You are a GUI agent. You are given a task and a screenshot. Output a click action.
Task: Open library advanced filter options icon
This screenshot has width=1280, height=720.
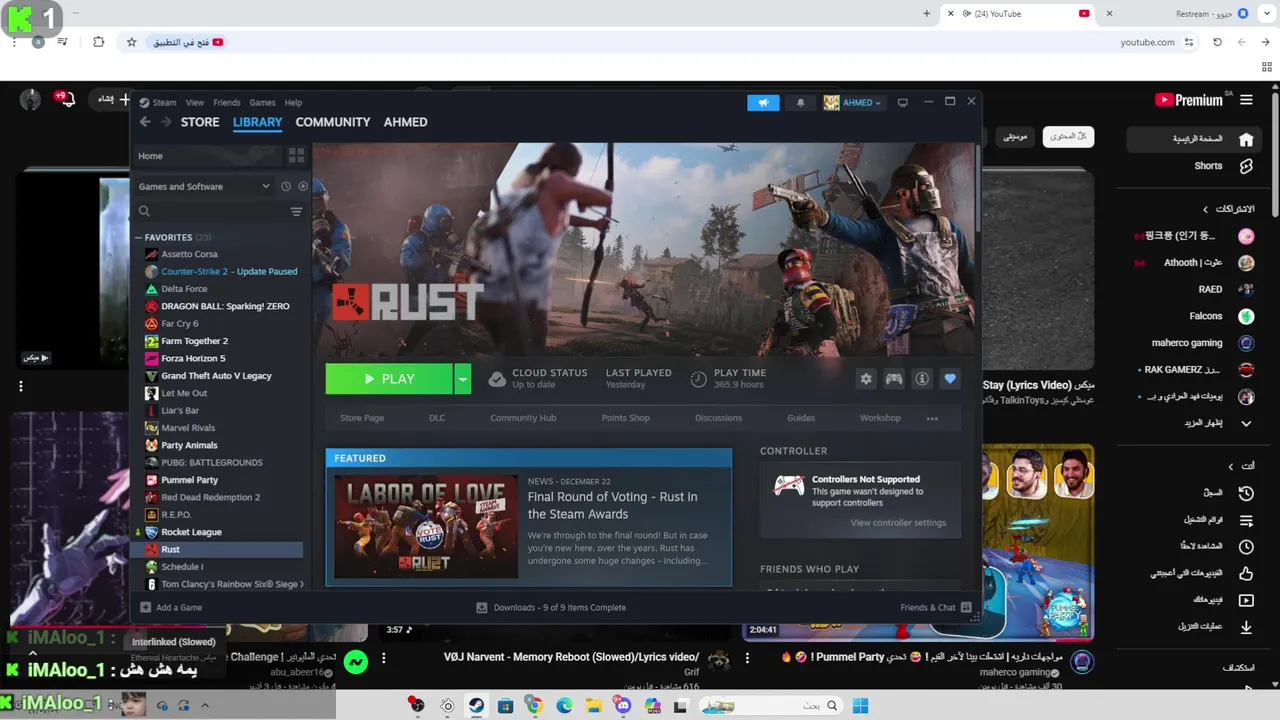point(296,211)
